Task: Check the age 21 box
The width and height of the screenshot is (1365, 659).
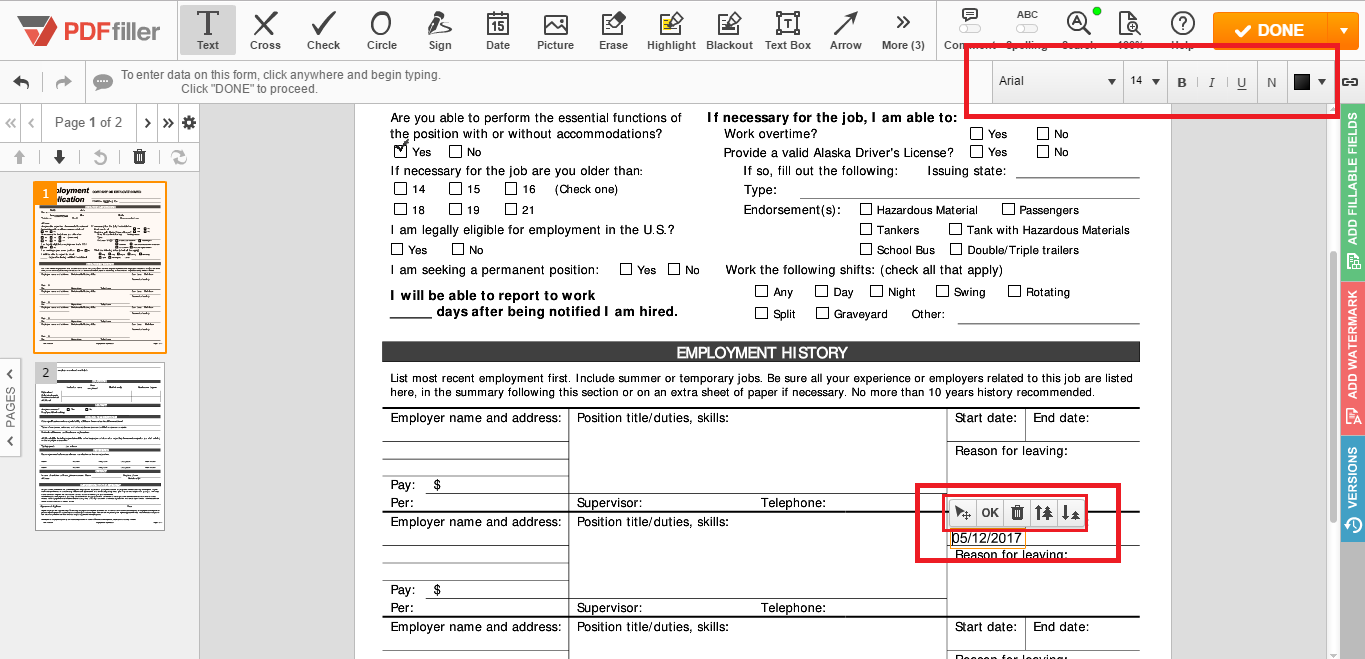Action: pos(511,209)
